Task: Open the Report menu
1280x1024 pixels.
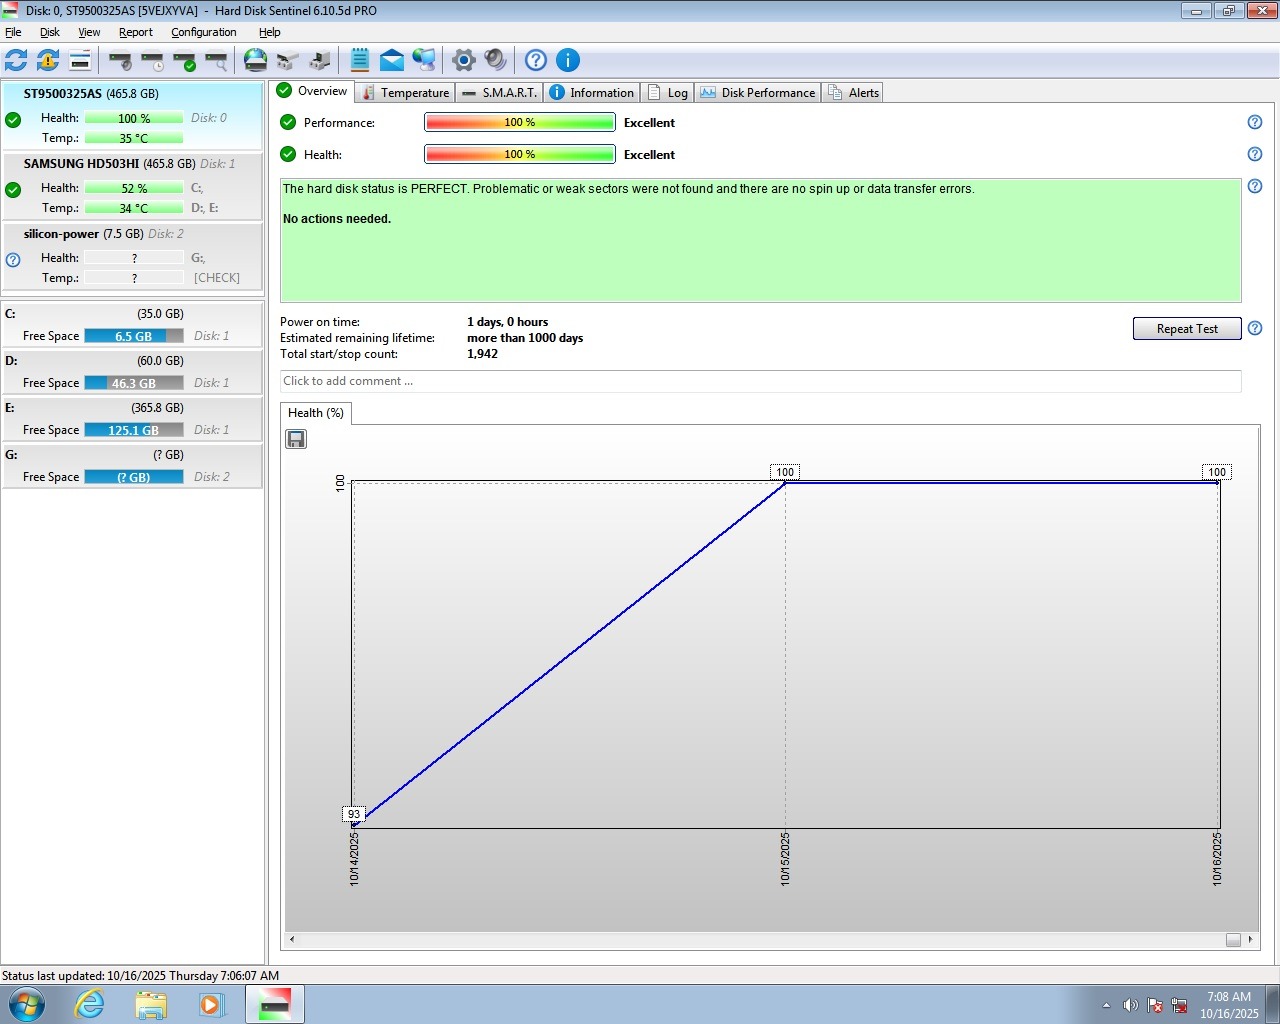Action: [x=135, y=32]
